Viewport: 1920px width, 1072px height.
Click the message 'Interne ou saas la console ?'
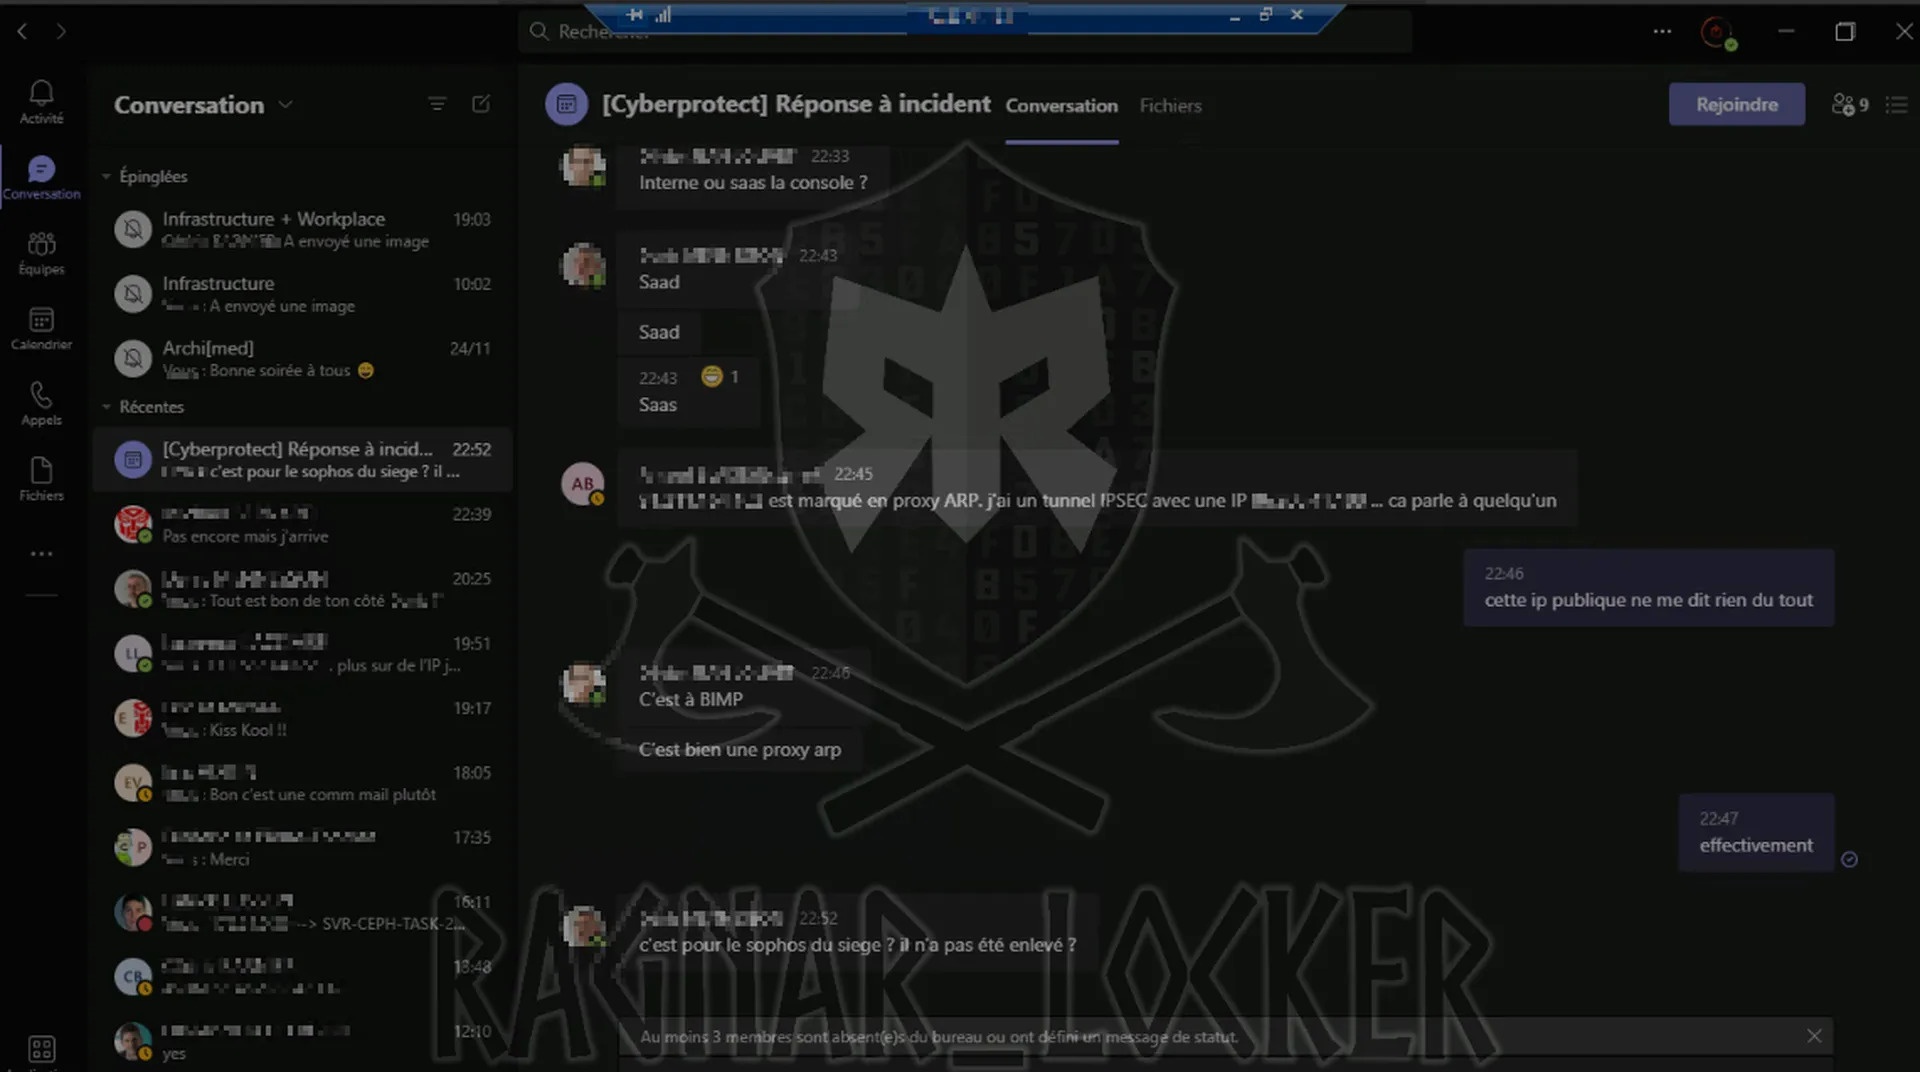[x=753, y=183]
